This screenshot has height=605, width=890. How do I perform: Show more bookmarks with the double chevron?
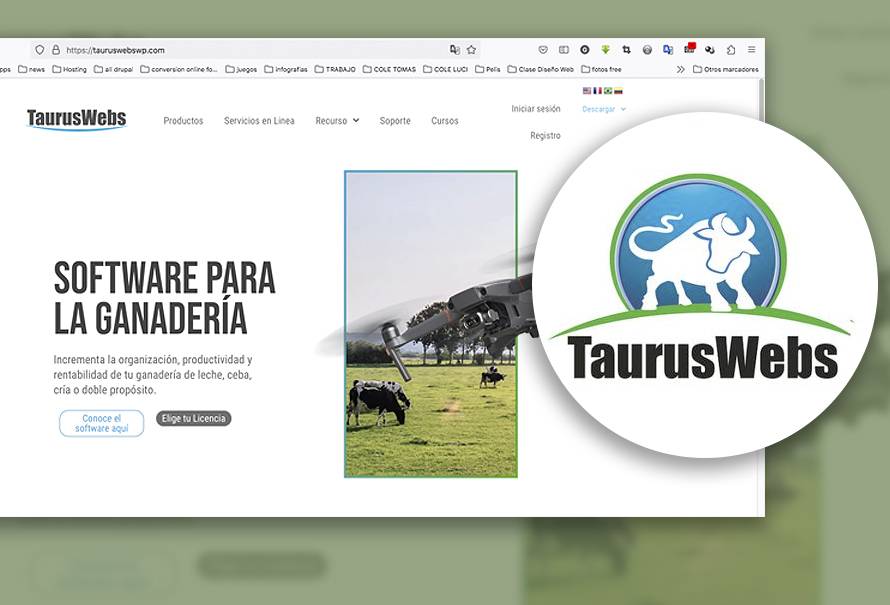(681, 69)
